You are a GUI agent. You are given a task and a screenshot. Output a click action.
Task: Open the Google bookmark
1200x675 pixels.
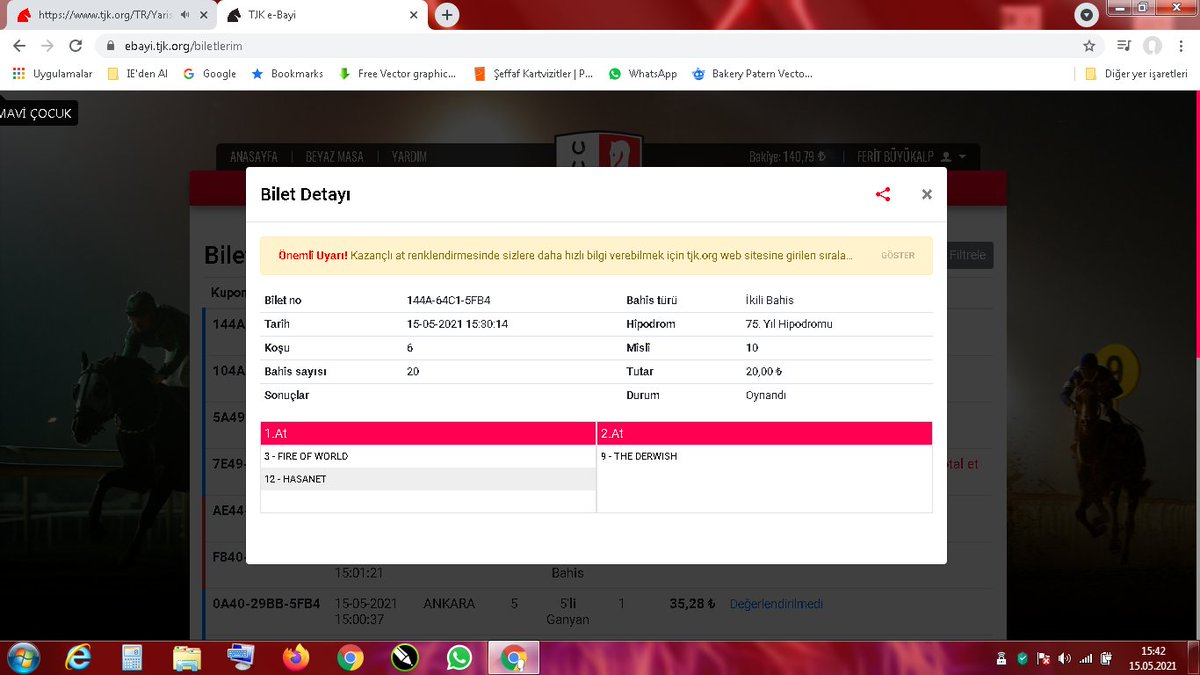pos(209,74)
